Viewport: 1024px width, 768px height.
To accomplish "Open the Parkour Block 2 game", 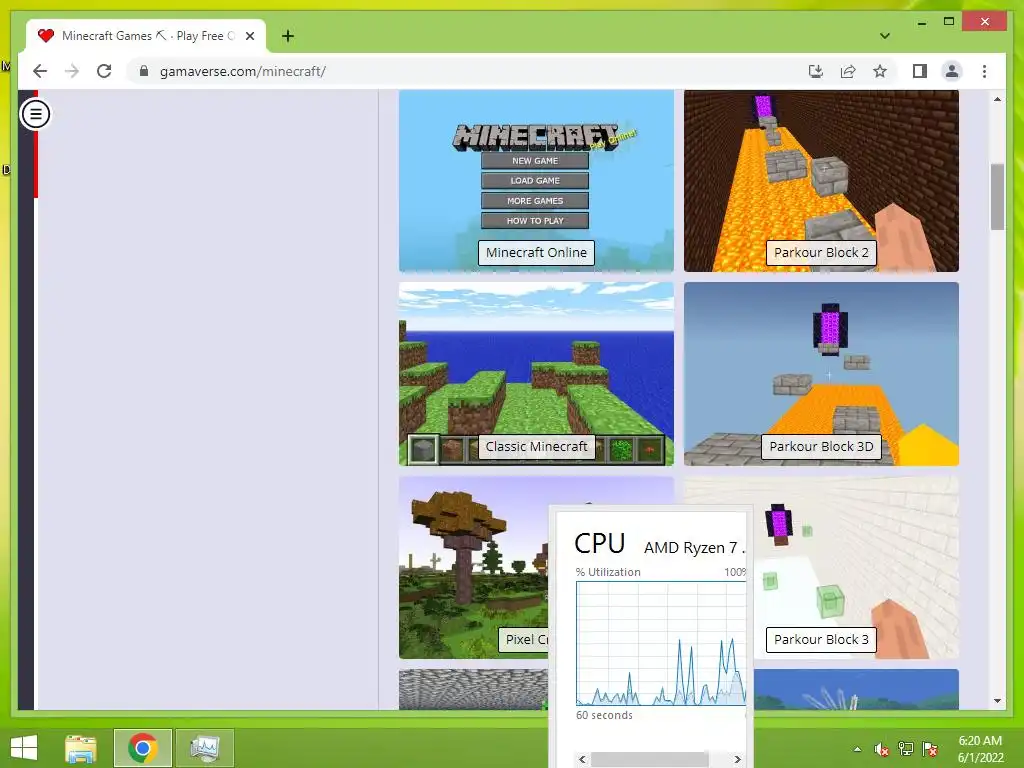I will [x=821, y=181].
